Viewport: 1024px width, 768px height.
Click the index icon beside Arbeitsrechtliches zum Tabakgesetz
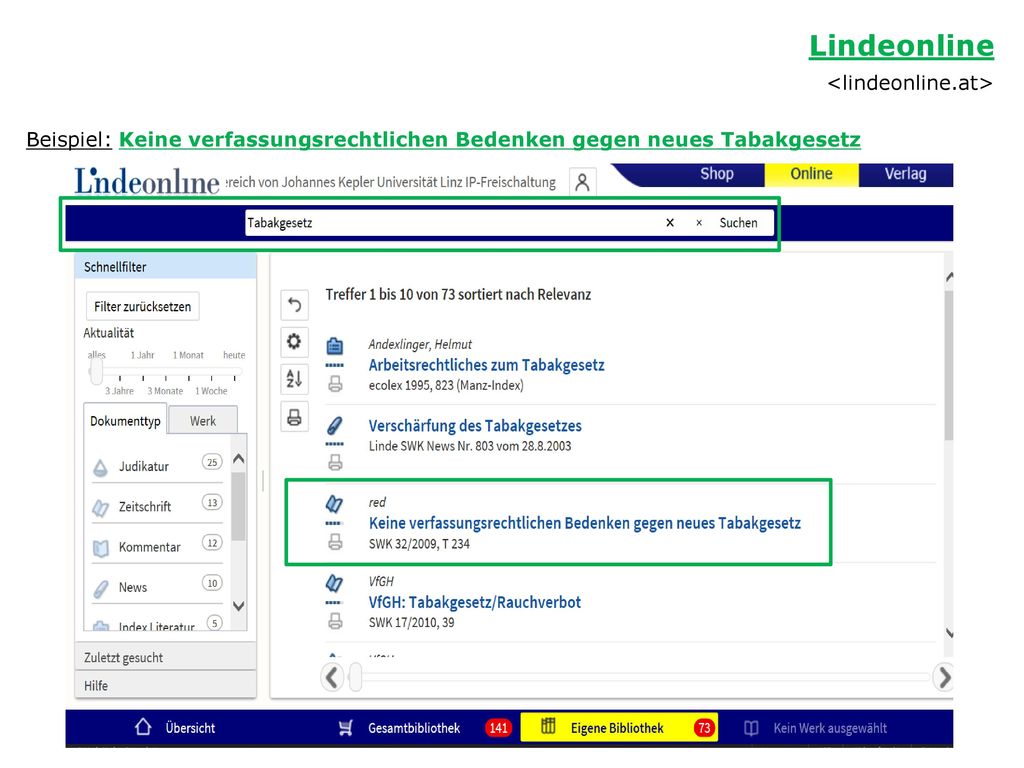(x=335, y=345)
